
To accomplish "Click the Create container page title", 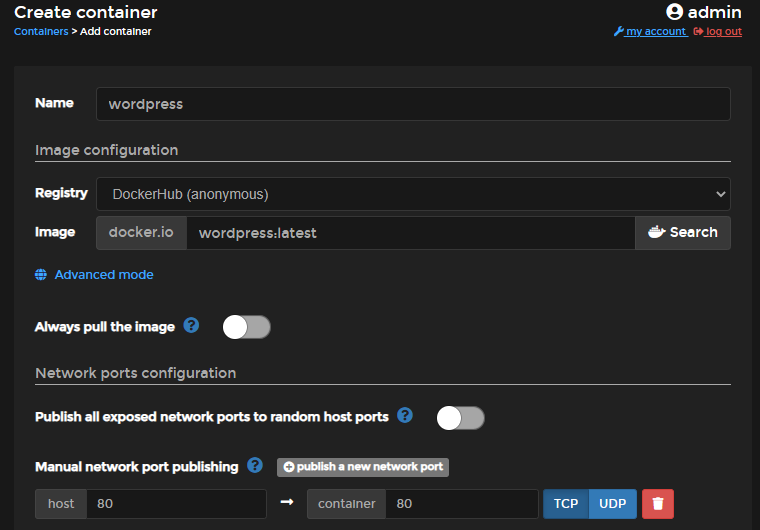I will pos(86,12).
